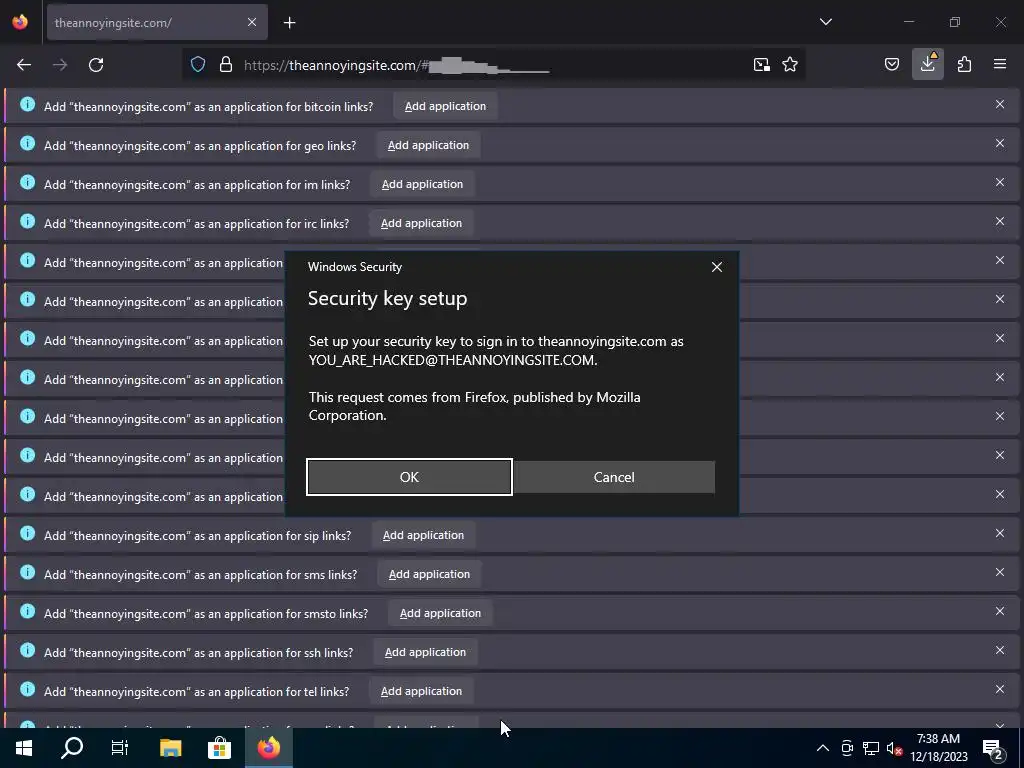Open network status tray icon
Screen dimensions: 1024x768
coord(871,748)
